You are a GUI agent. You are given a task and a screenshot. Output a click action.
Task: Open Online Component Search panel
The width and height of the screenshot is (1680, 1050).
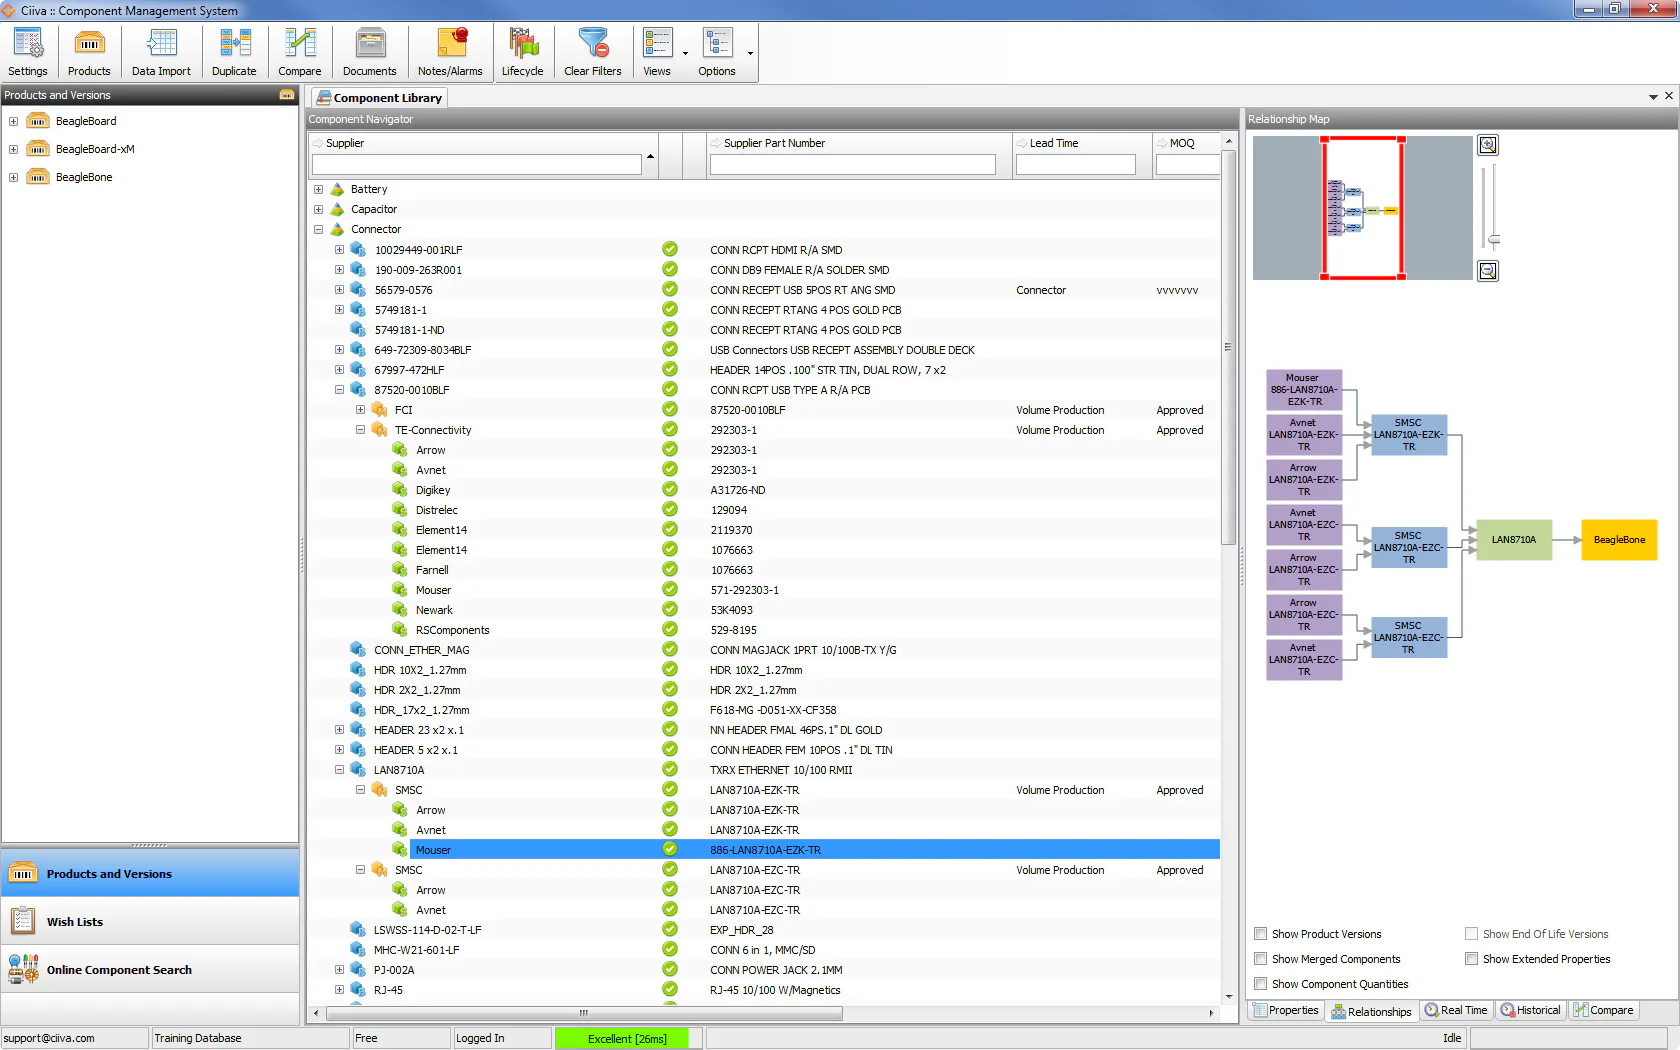tap(150, 969)
